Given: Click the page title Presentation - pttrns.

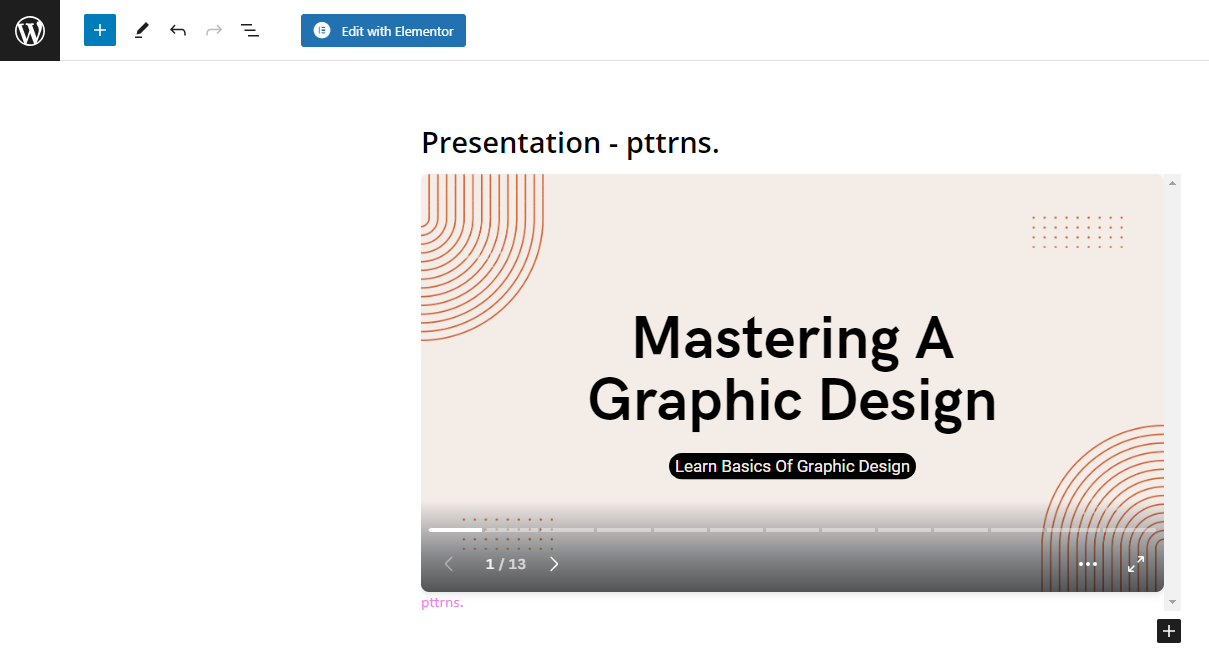Looking at the screenshot, I should coord(570,143).
